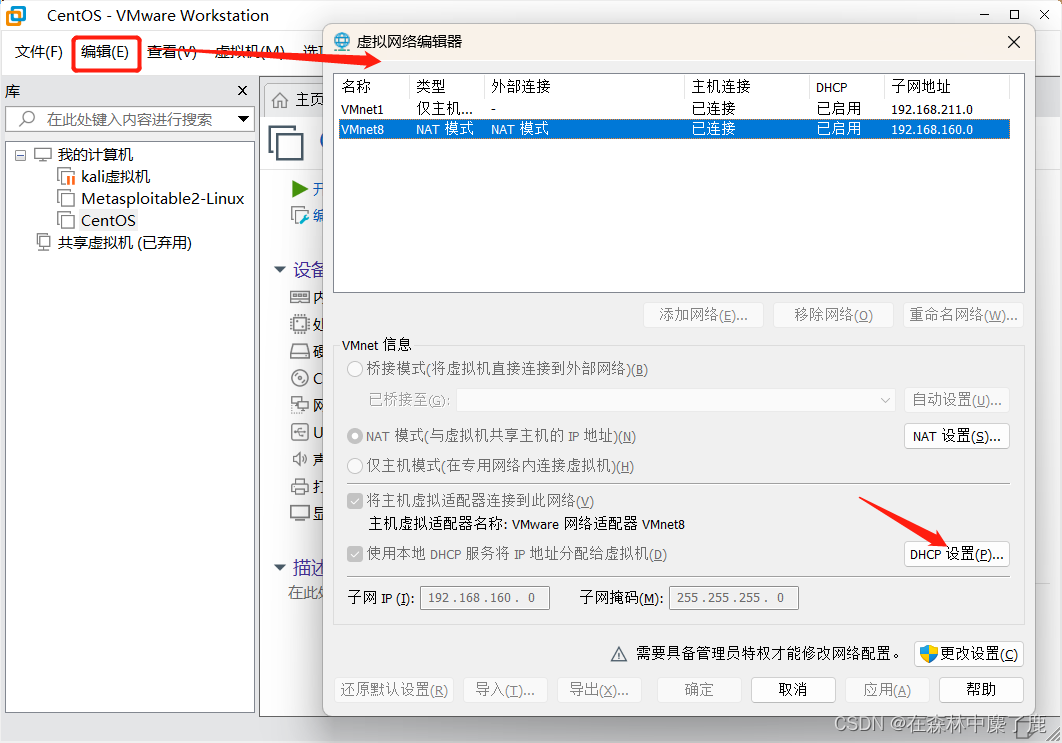Open NAT 设置(S)... button

957,436
